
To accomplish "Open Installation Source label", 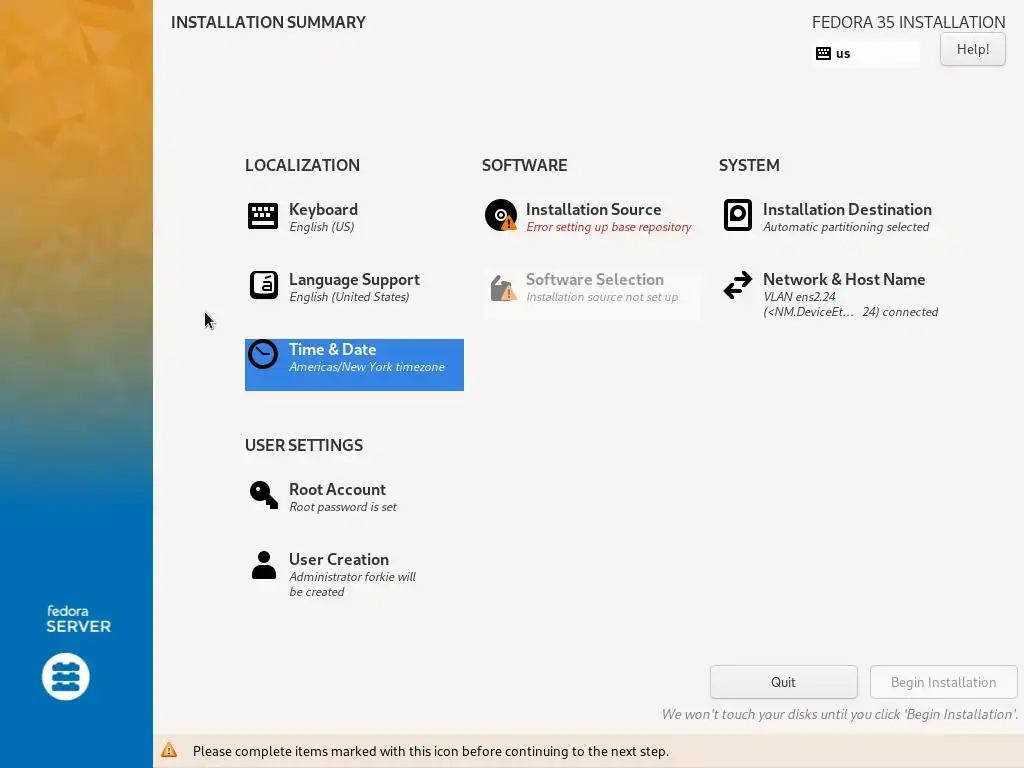I will [594, 210].
